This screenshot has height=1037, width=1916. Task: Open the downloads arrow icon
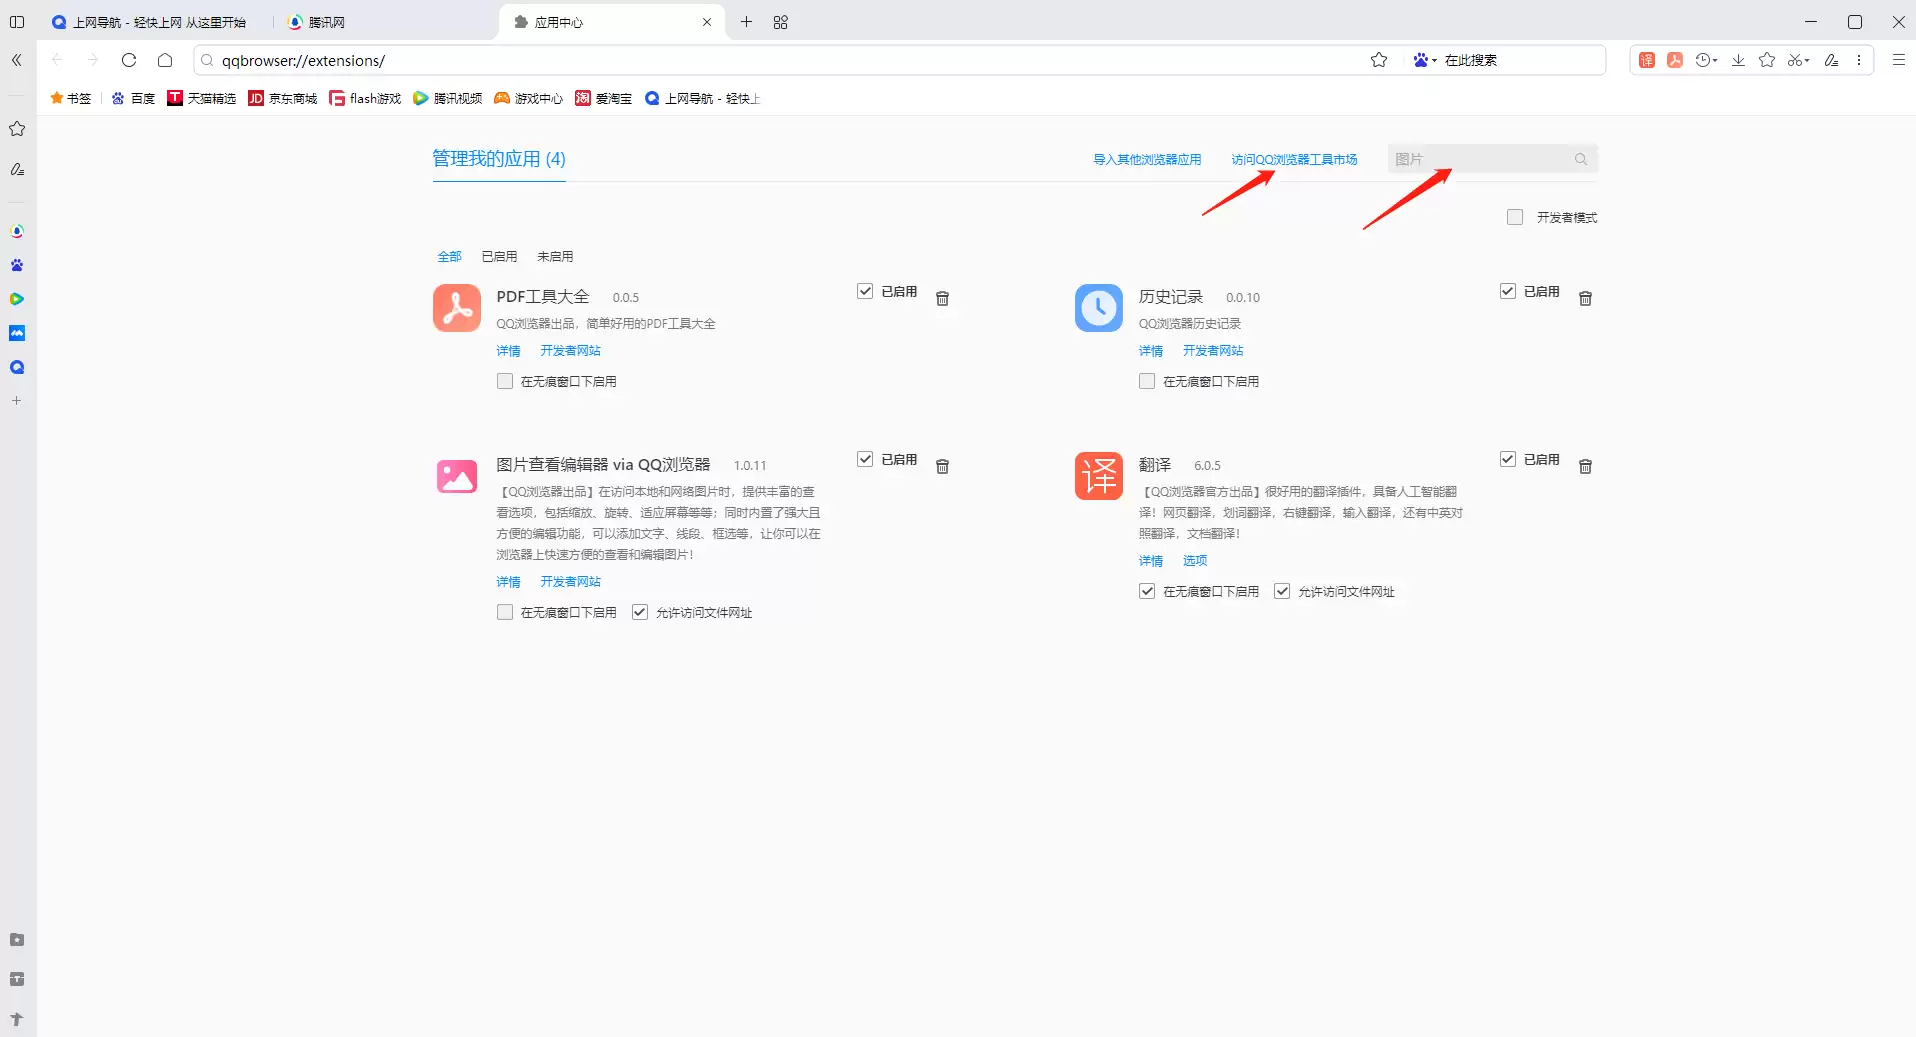click(x=1739, y=60)
